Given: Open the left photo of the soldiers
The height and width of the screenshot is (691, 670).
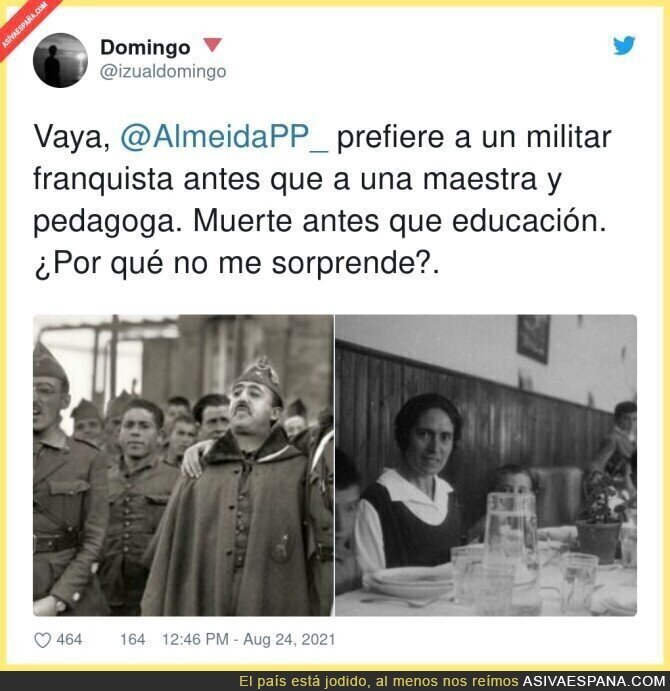Looking at the screenshot, I should (183, 465).
